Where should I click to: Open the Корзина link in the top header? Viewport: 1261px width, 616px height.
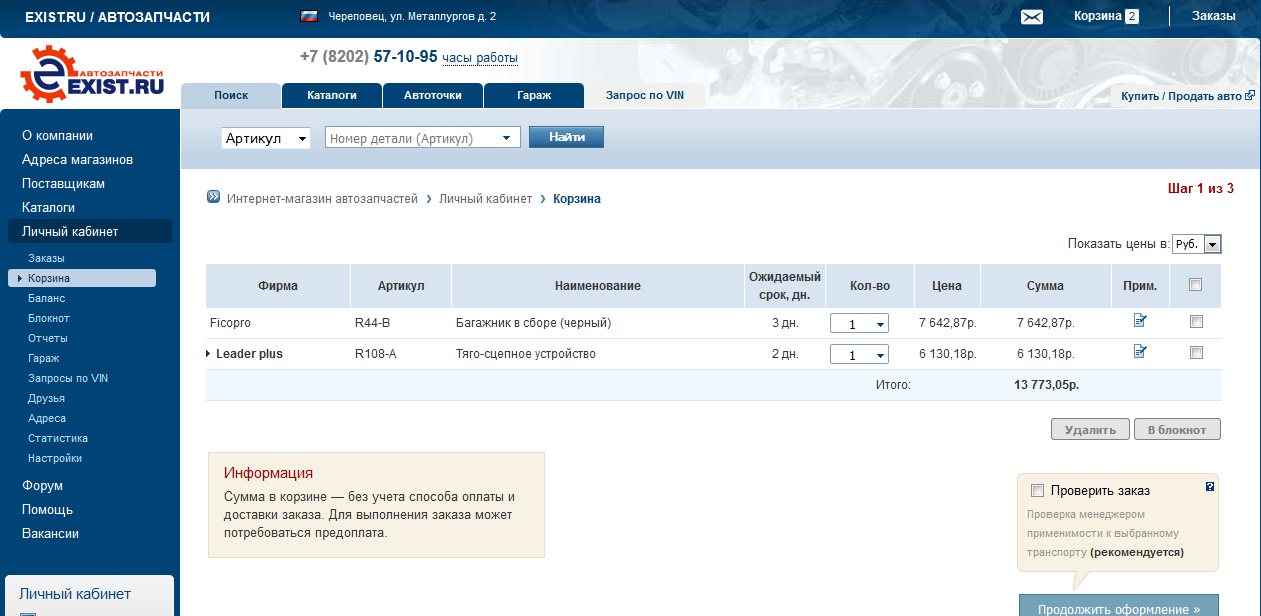1097,16
